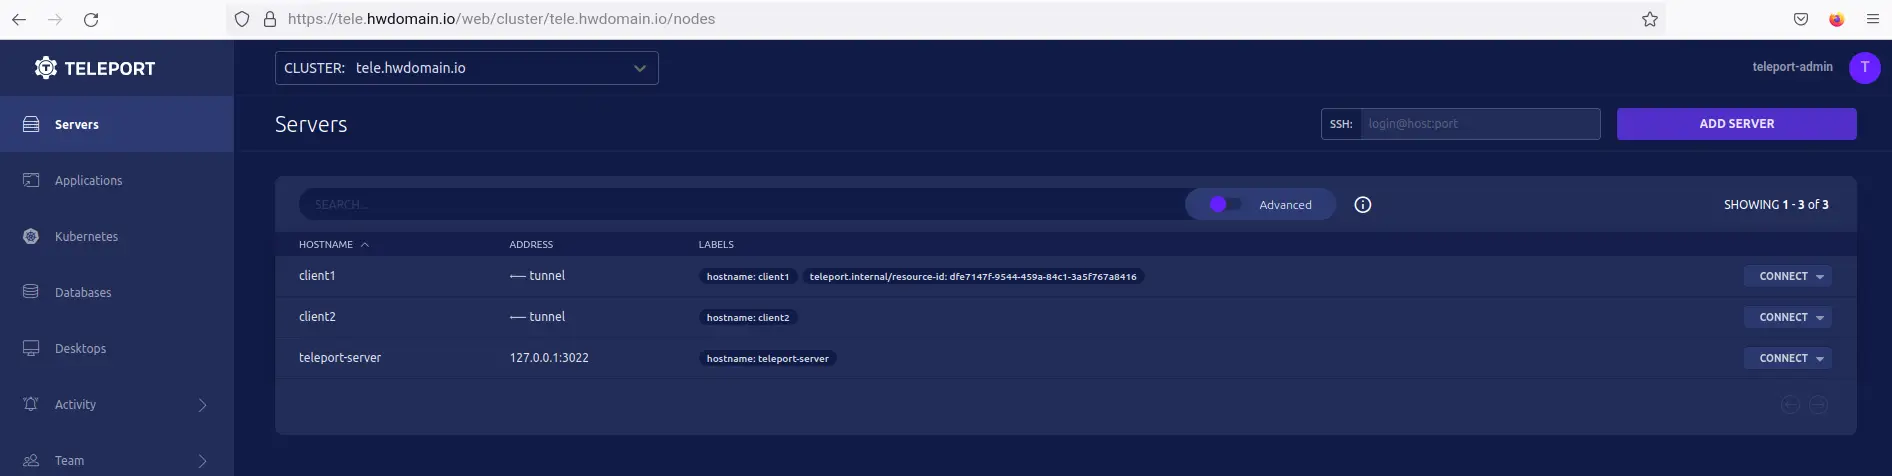Screen dimensions: 1892x476
Task: Click the shield tracking protection icon
Action: click(242, 19)
